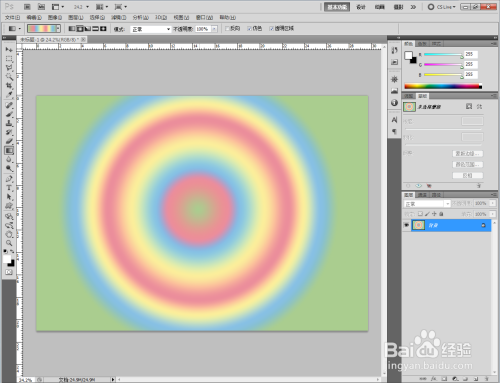Image resolution: width=500 pixels, height=383 pixels.
Task: Choose the Radial gradient style icon
Action: tap(80, 29)
